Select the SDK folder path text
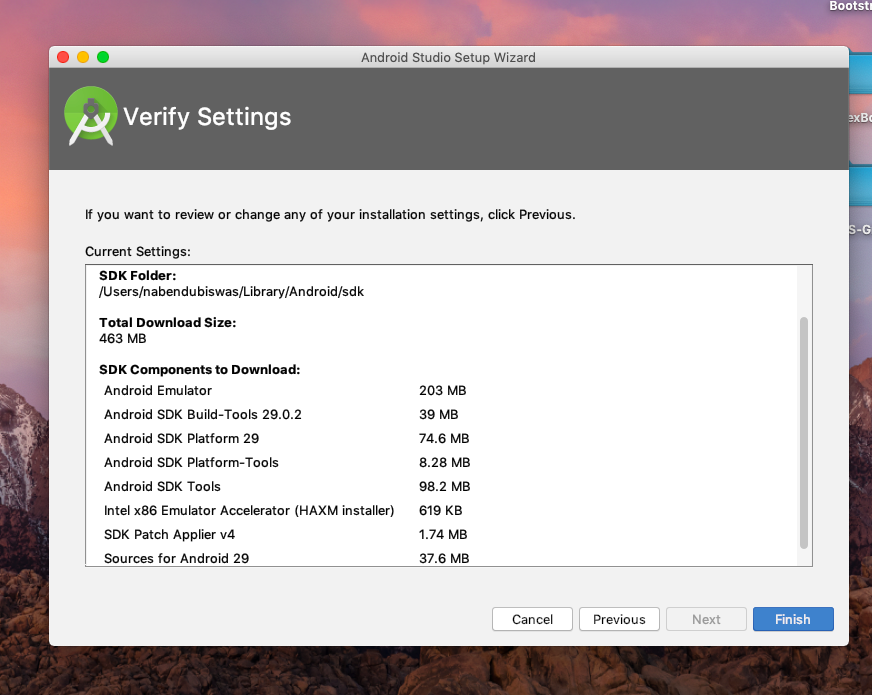The height and width of the screenshot is (695, 872). pyautogui.click(x=231, y=291)
